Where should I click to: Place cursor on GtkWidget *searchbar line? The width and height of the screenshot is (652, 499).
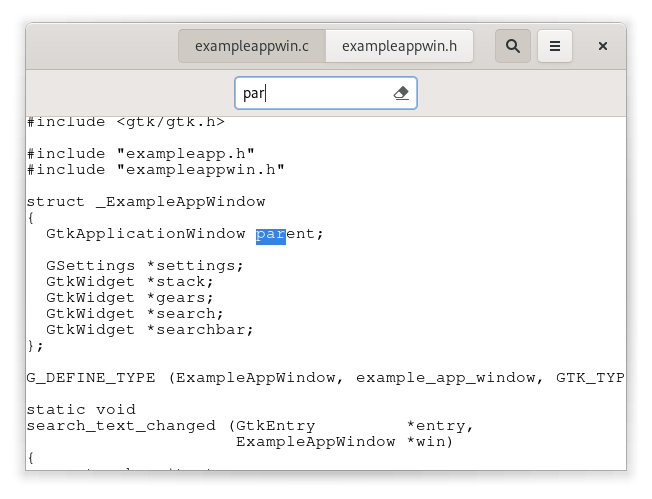click(x=149, y=330)
